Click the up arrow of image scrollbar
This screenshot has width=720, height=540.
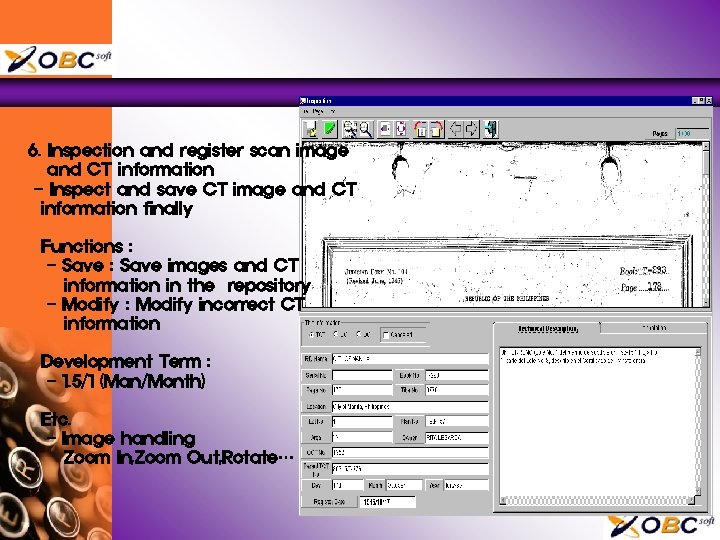tap(706, 146)
